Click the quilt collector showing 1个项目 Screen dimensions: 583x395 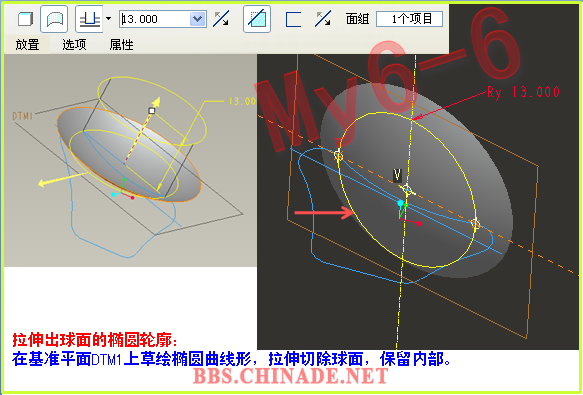click(409, 19)
